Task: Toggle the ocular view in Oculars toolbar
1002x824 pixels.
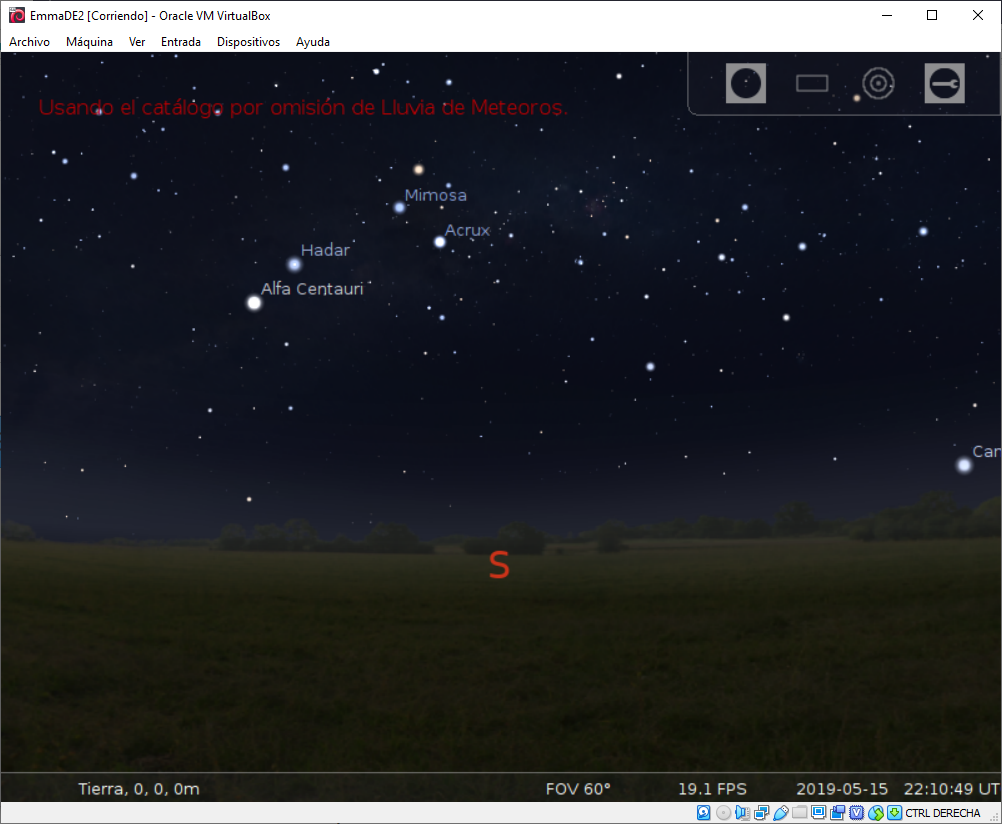Action: coord(745,84)
